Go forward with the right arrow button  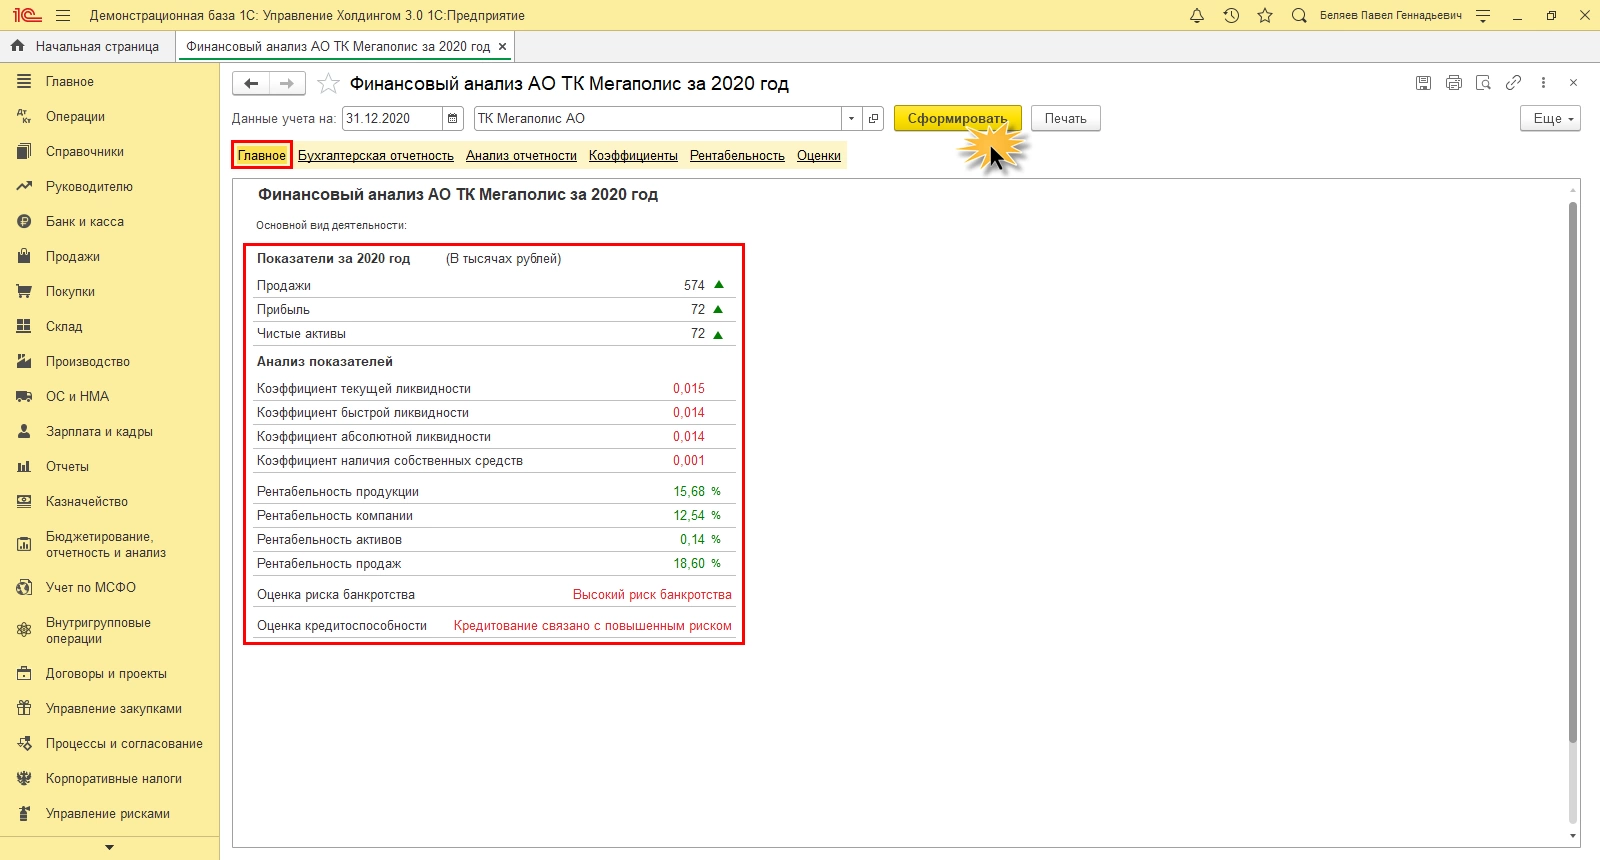coord(287,84)
